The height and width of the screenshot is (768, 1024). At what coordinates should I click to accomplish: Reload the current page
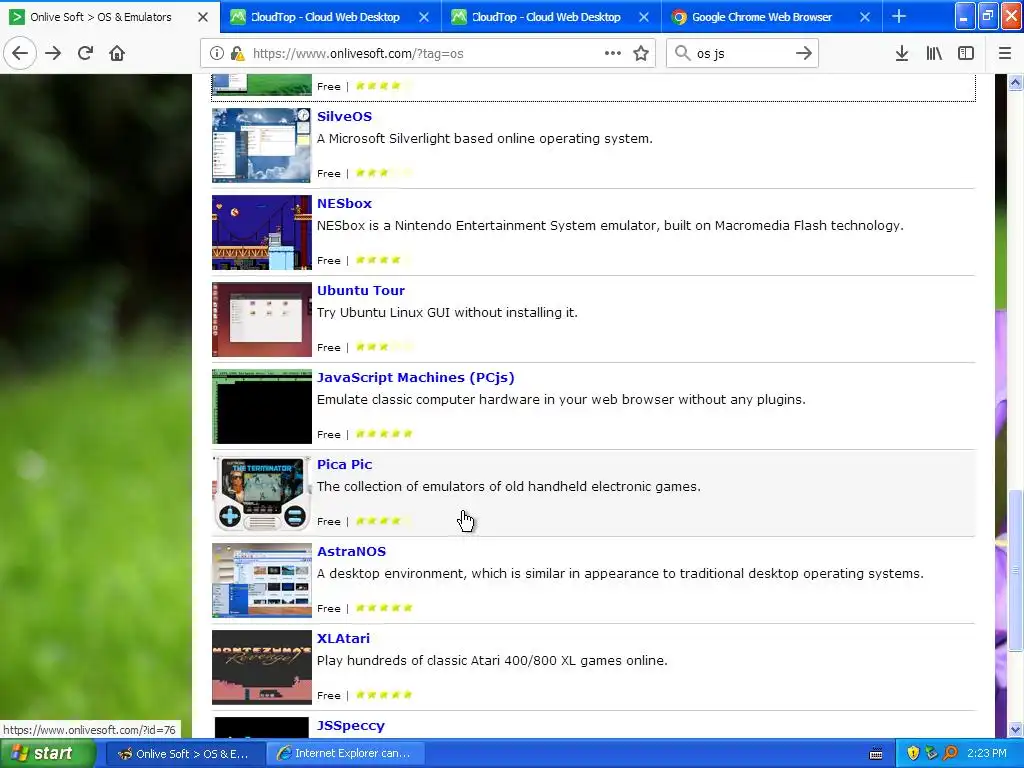click(85, 54)
